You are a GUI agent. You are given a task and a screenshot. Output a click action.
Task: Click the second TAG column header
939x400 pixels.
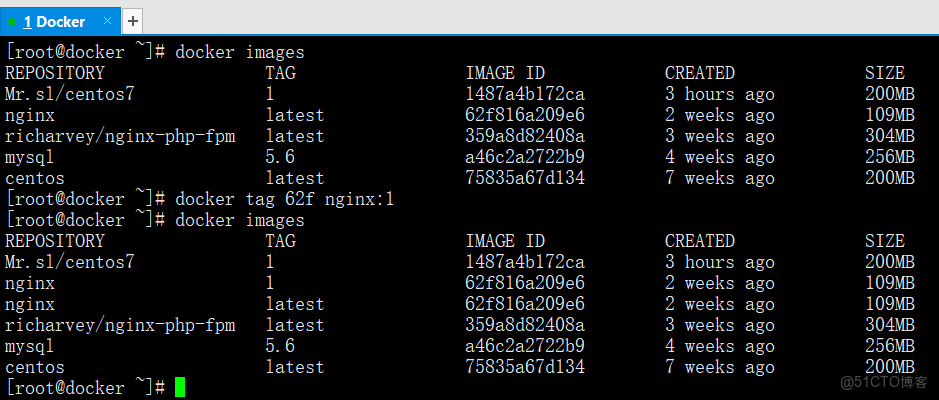tap(281, 241)
